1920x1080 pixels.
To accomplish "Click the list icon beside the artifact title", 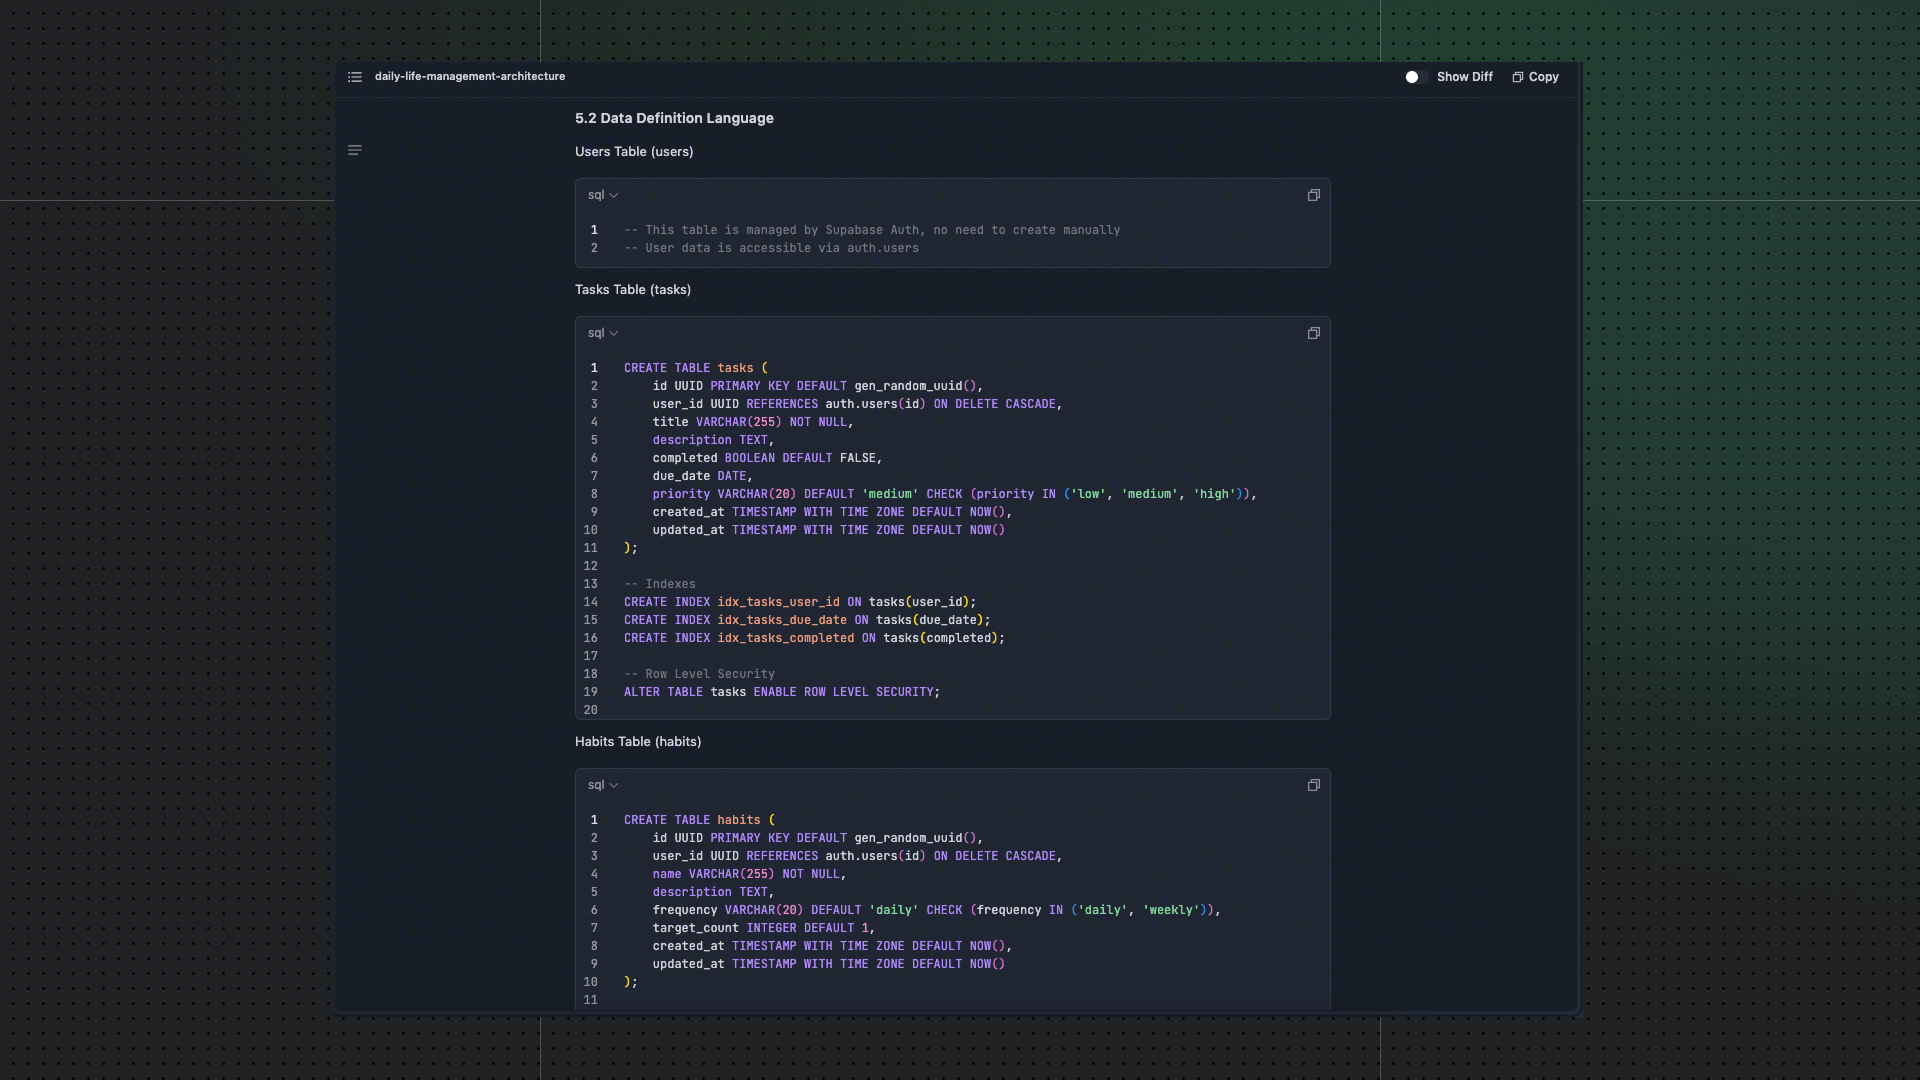I will pos(355,77).
